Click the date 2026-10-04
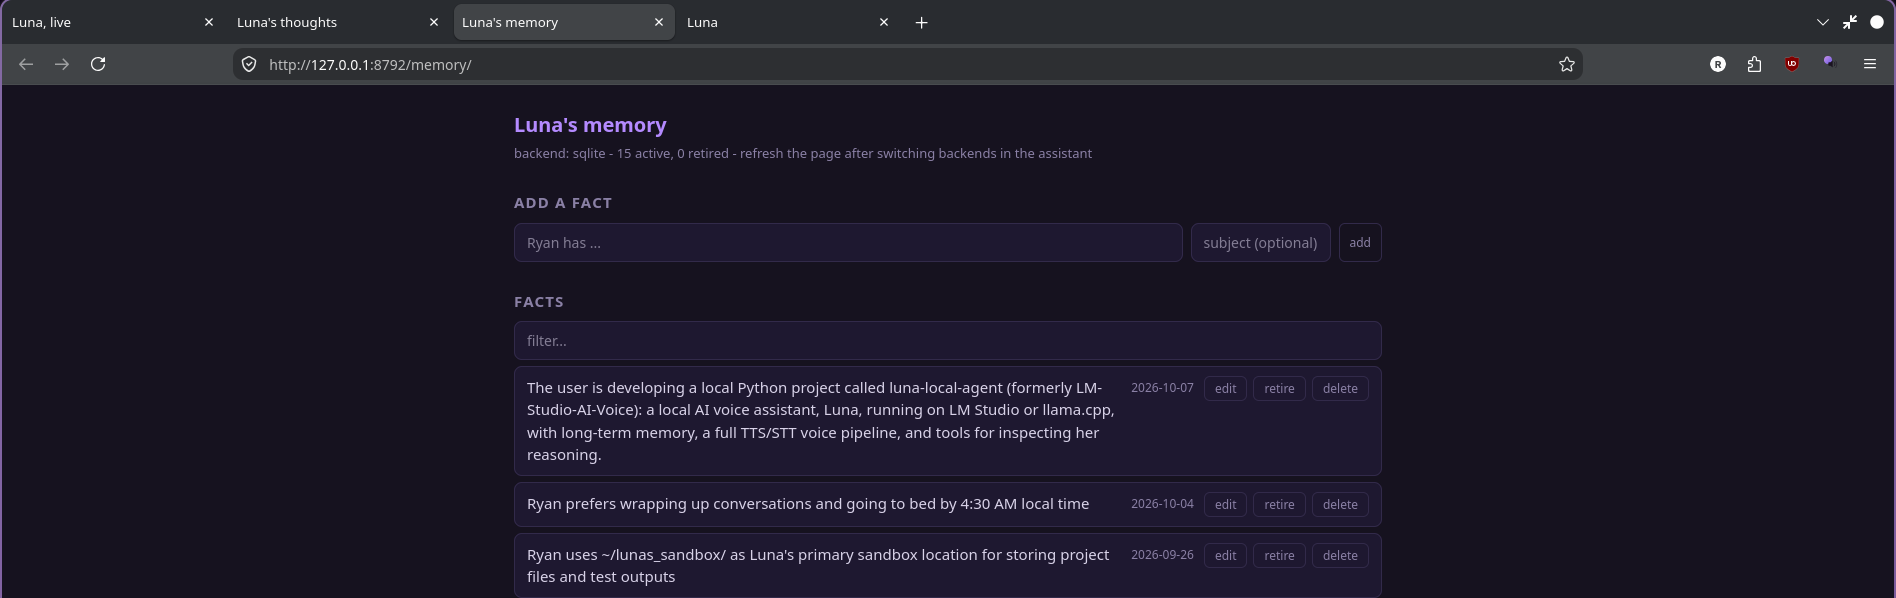1896x598 pixels. pos(1162,504)
